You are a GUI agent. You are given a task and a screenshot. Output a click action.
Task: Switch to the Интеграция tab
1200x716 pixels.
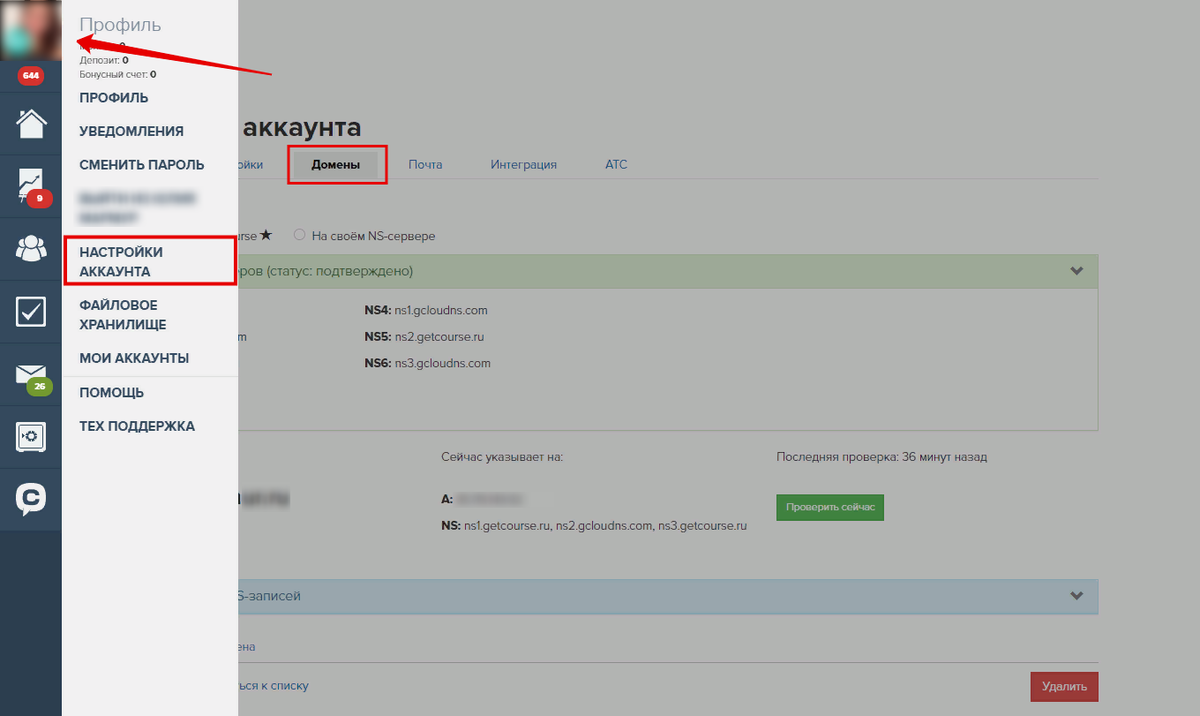pos(523,165)
